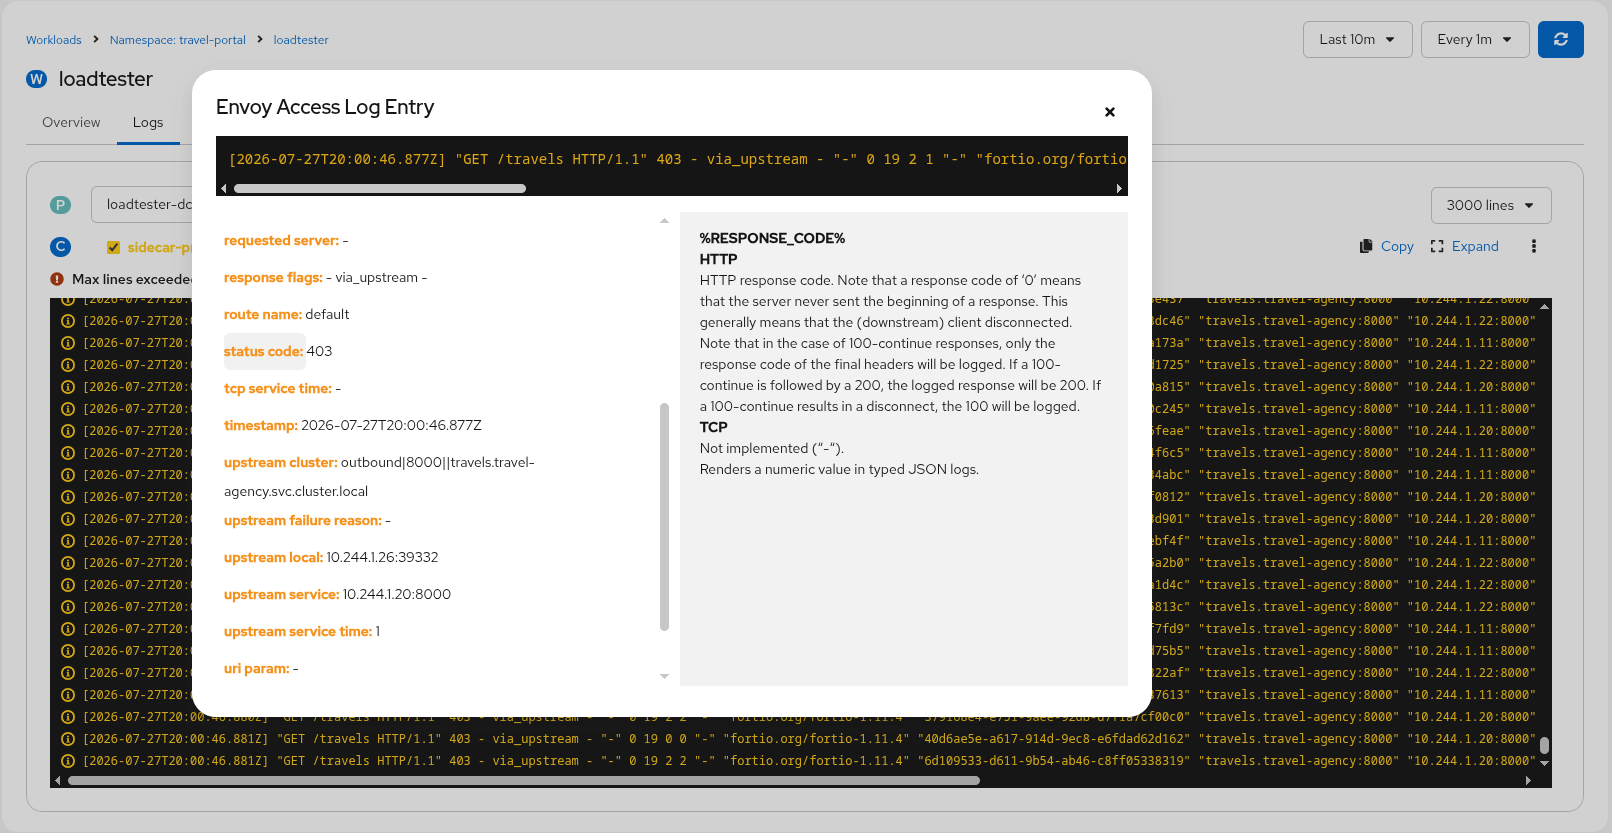The image size is (1612, 833).
Task: Click the blue W workload badge
Action: 37,79
